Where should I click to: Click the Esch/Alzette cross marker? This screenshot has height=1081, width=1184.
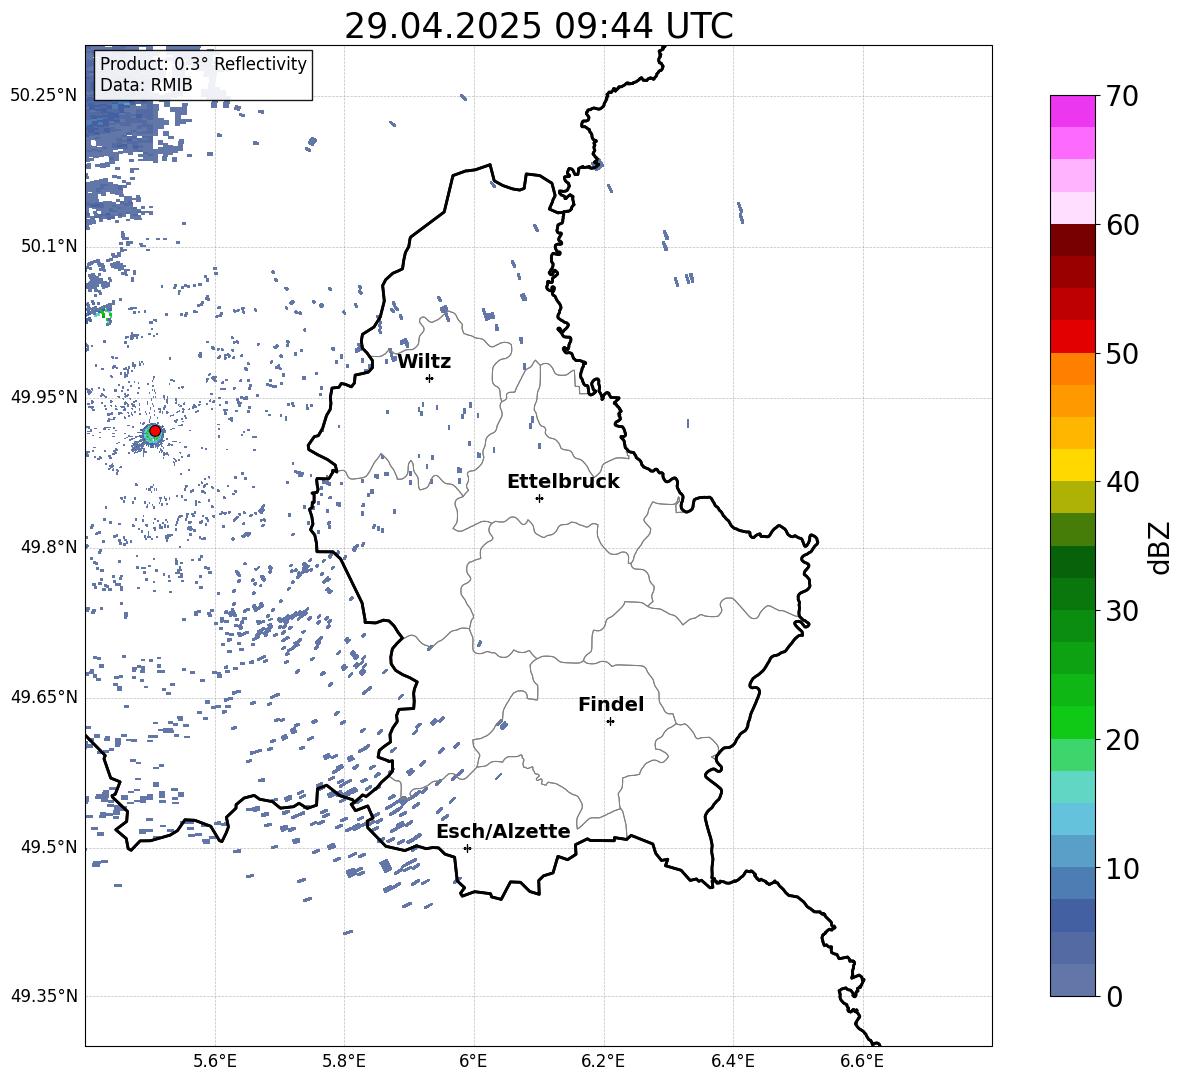click(x=467, y=848)
